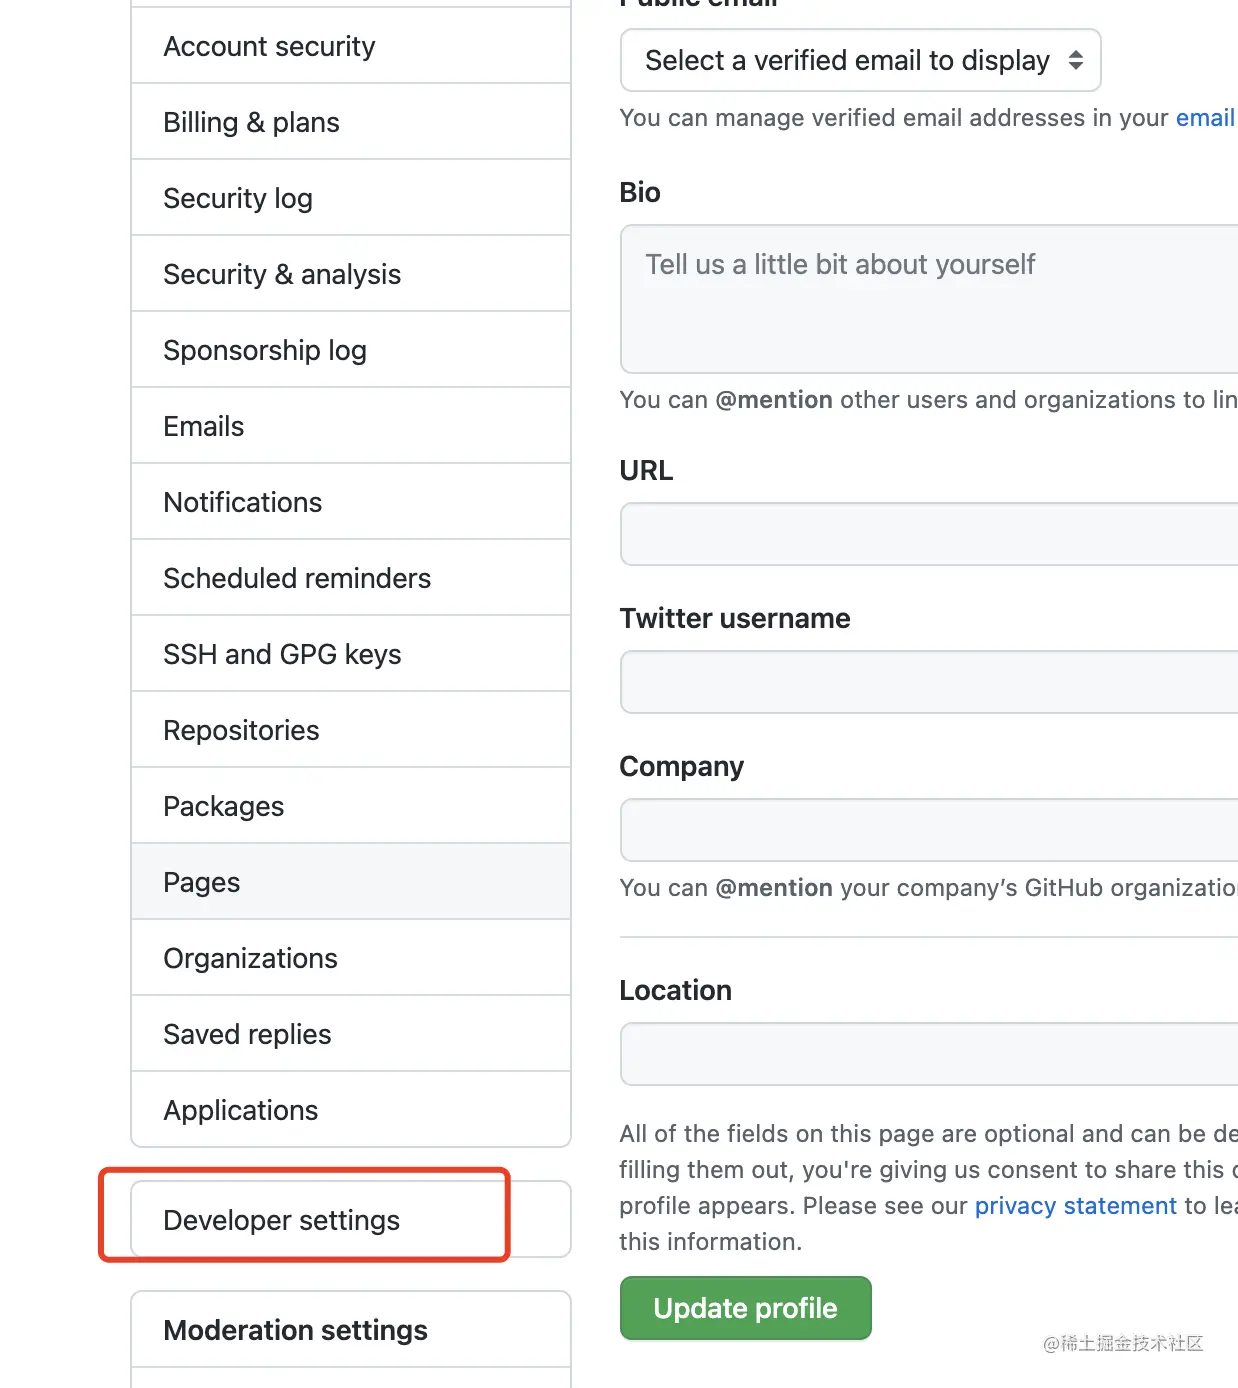Open Sponsorship log
1238x1388 pixels.
265,351
